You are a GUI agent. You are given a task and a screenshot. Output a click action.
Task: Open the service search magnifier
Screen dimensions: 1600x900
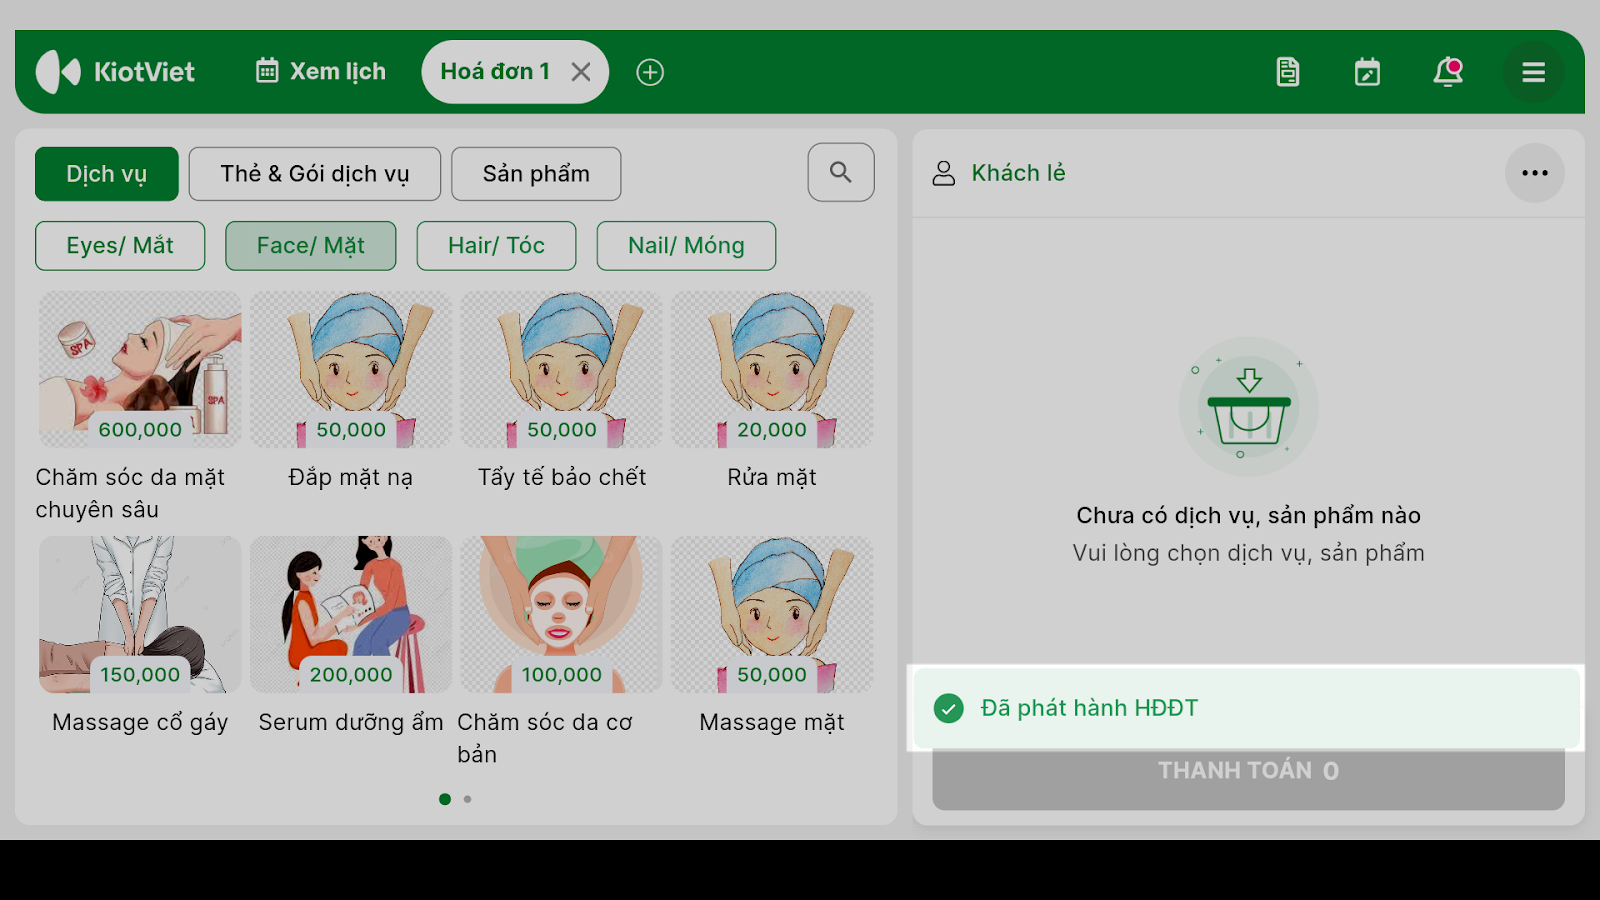[841, 172]
